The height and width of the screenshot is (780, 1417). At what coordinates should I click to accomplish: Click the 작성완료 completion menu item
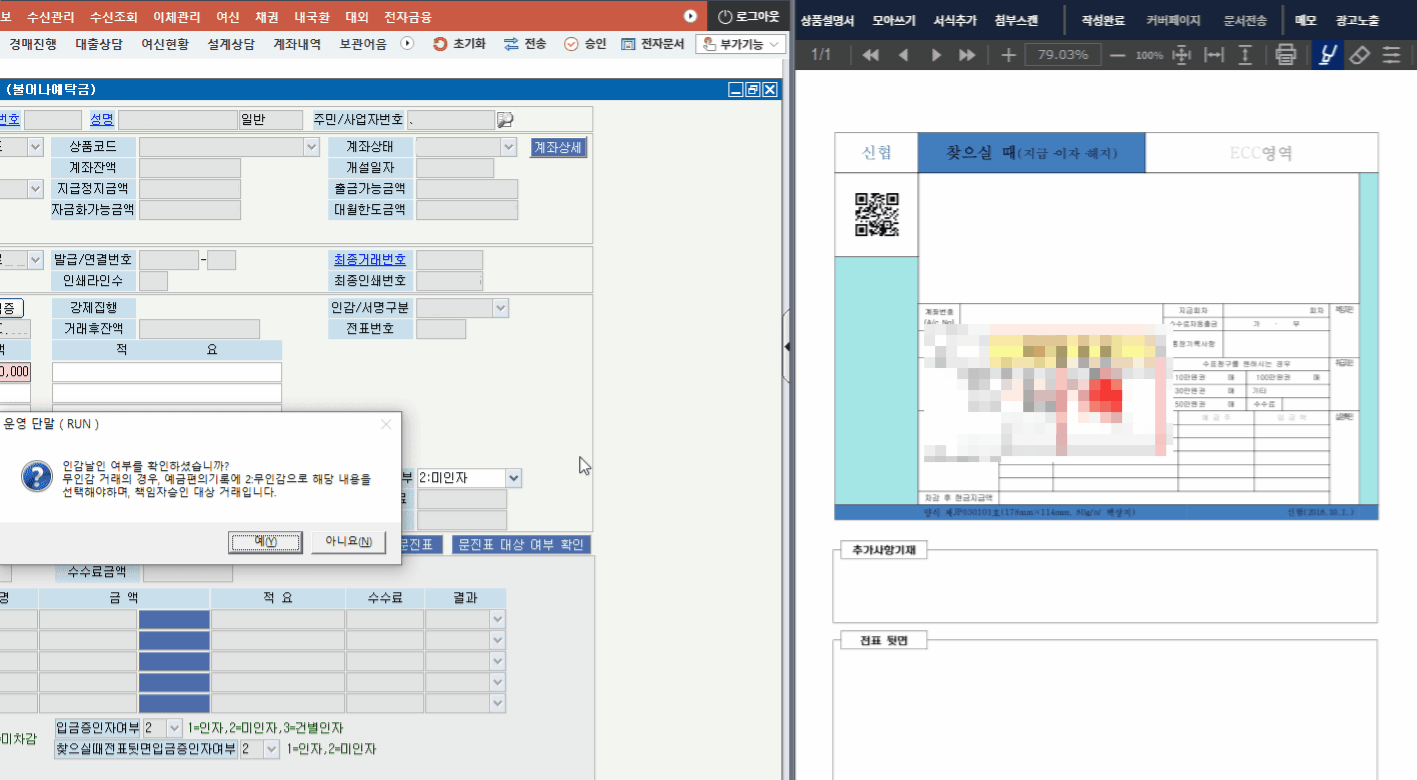(x=1104, y=20)
